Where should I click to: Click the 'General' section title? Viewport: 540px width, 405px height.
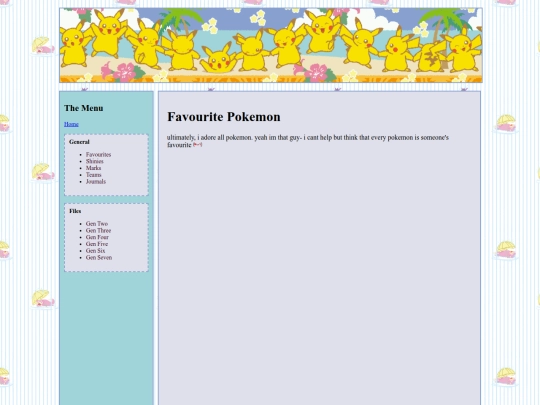(79, 142)
